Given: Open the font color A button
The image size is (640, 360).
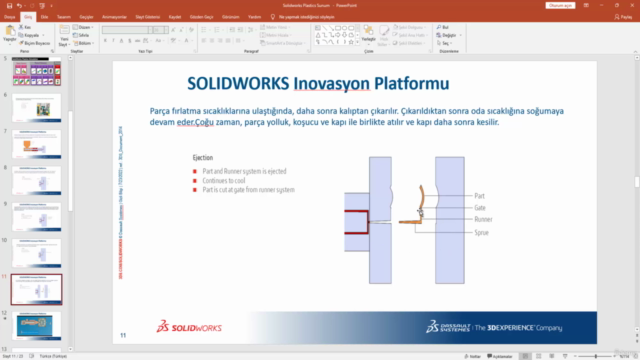Looking at the screenshot, I should pos(187,40).
